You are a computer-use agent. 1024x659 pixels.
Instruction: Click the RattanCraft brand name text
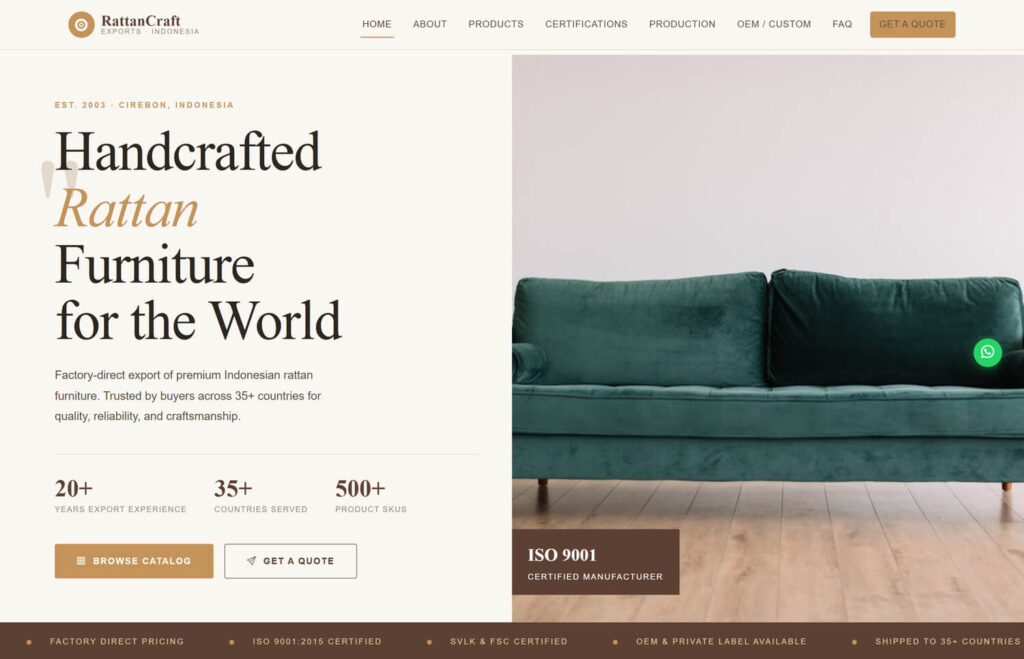coord(140,20)
